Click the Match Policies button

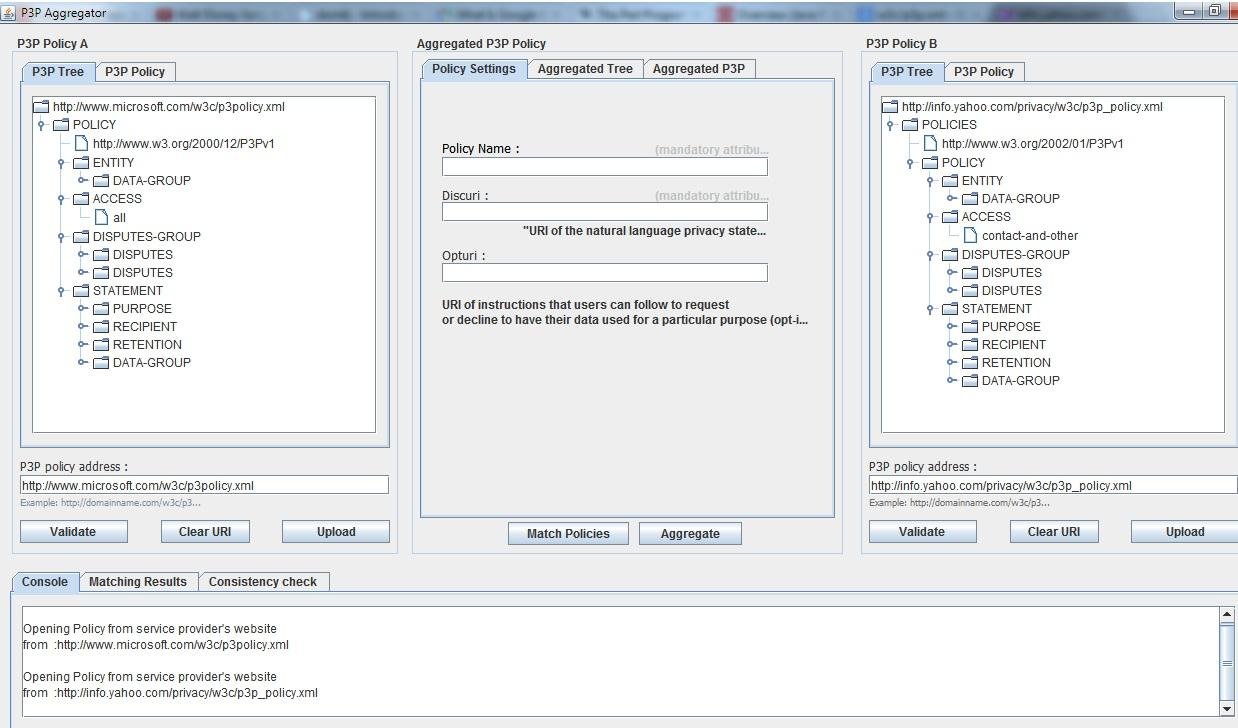pos(568,534)
